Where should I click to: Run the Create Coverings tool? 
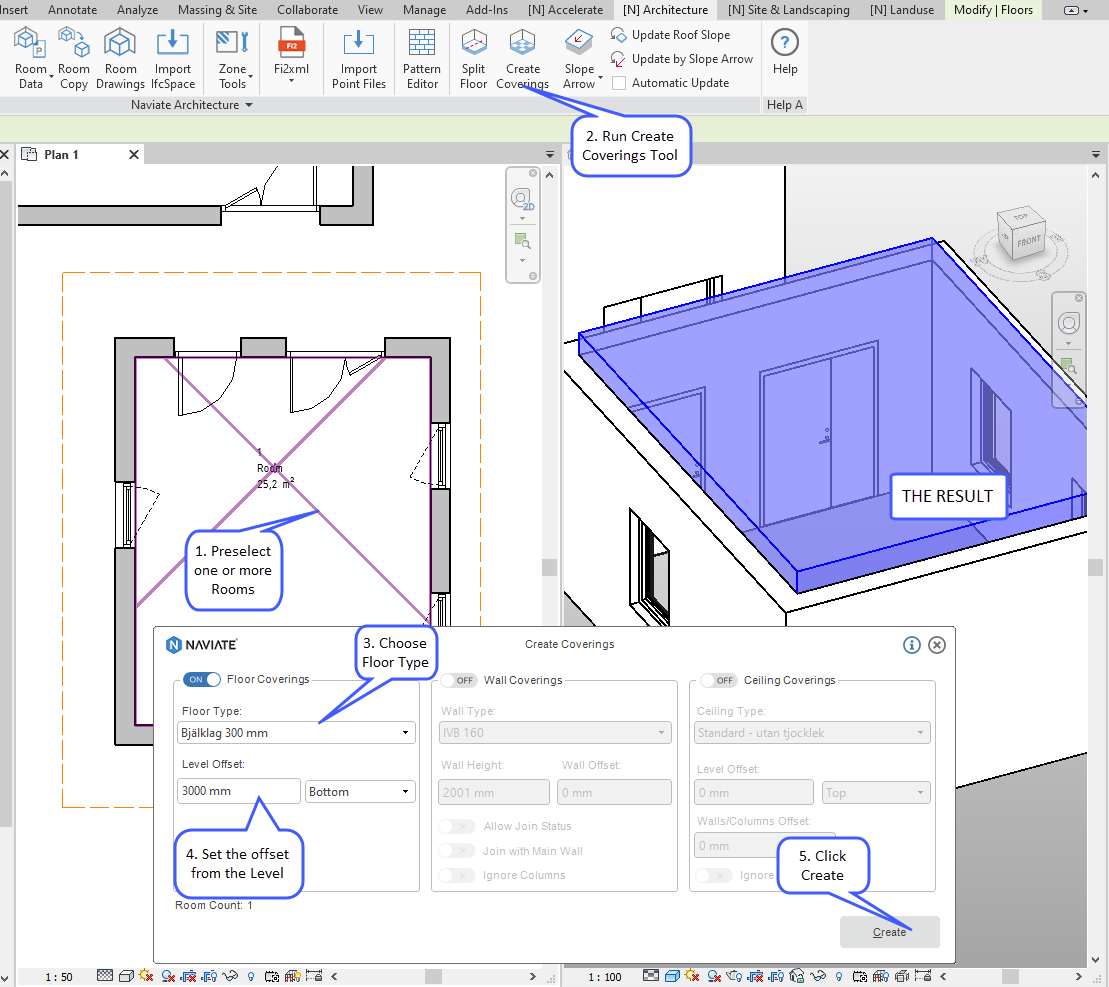coord(522,57)
